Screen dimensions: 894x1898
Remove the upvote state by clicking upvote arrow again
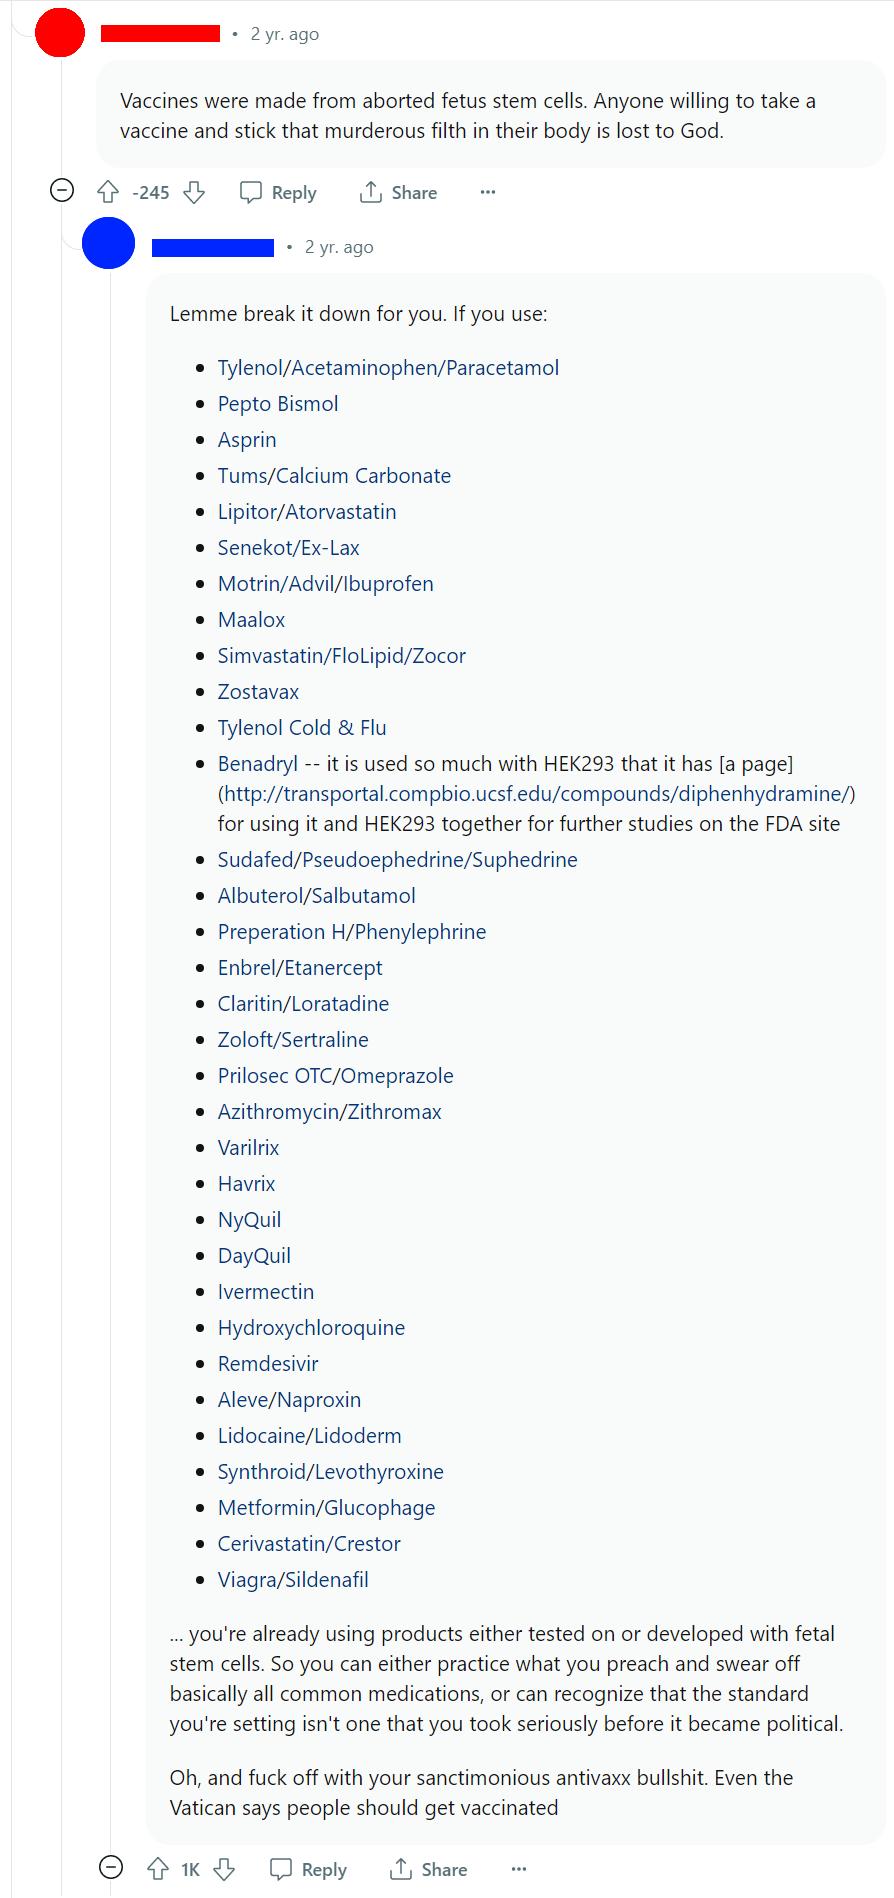tap(109, 192)
